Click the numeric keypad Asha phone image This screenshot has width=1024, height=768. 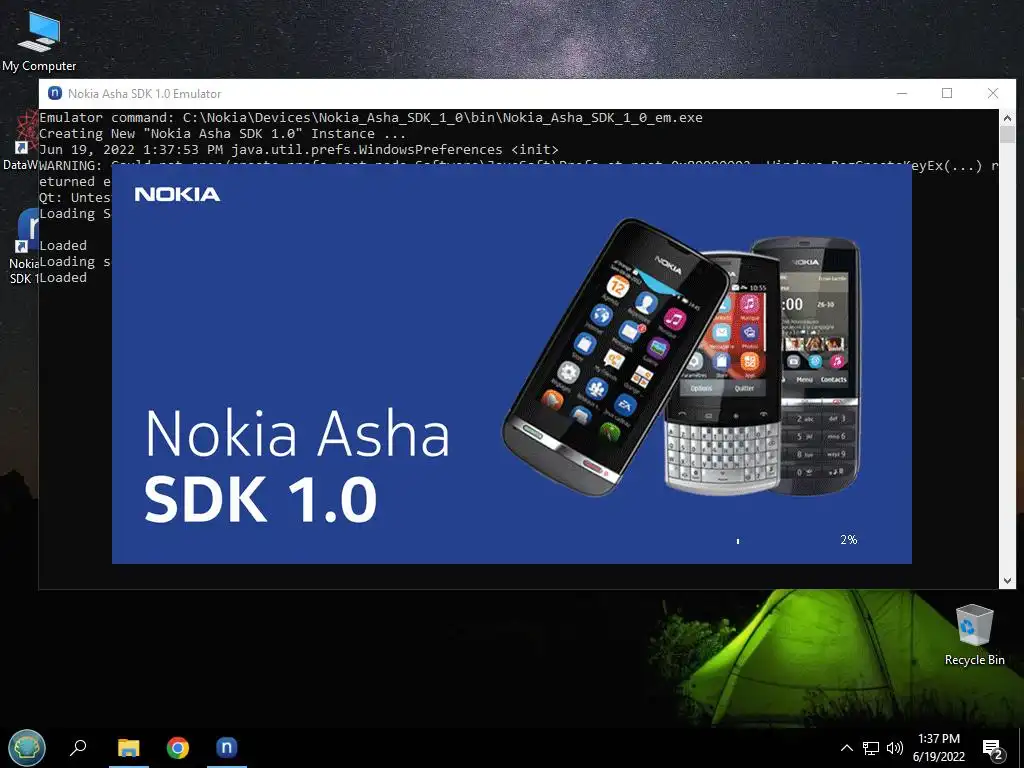coord(820,366)
